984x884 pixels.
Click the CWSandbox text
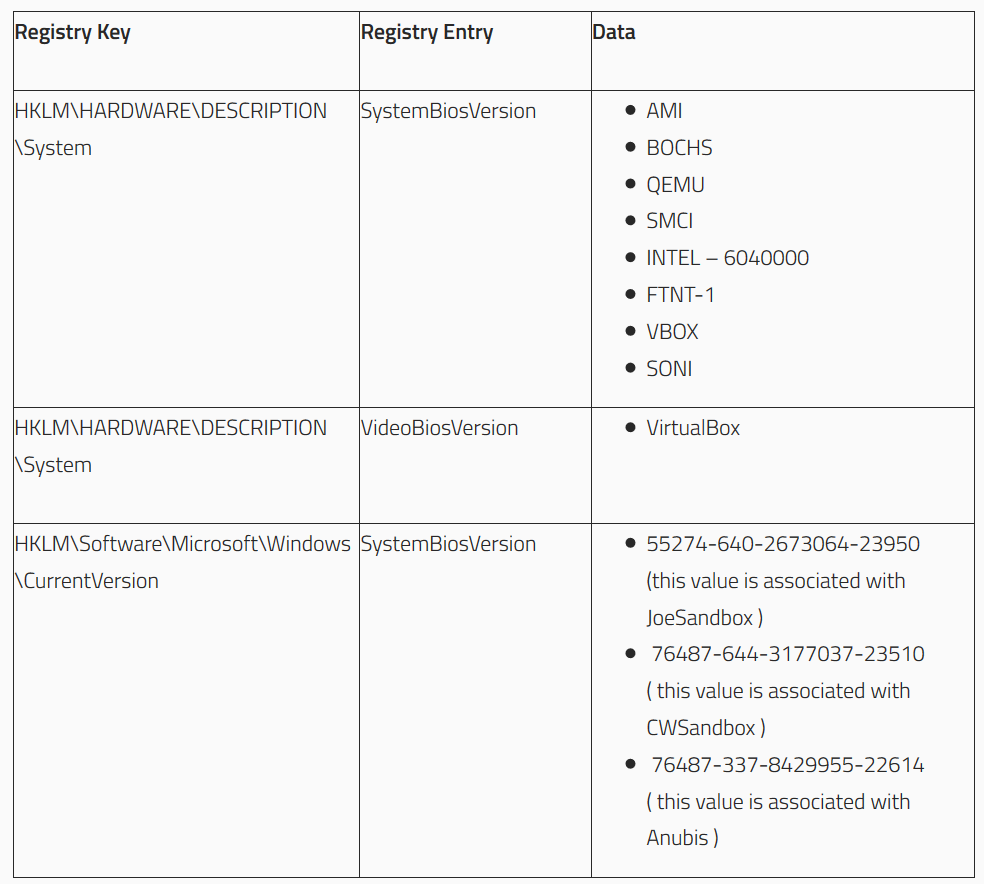click(x=700, y=728)
